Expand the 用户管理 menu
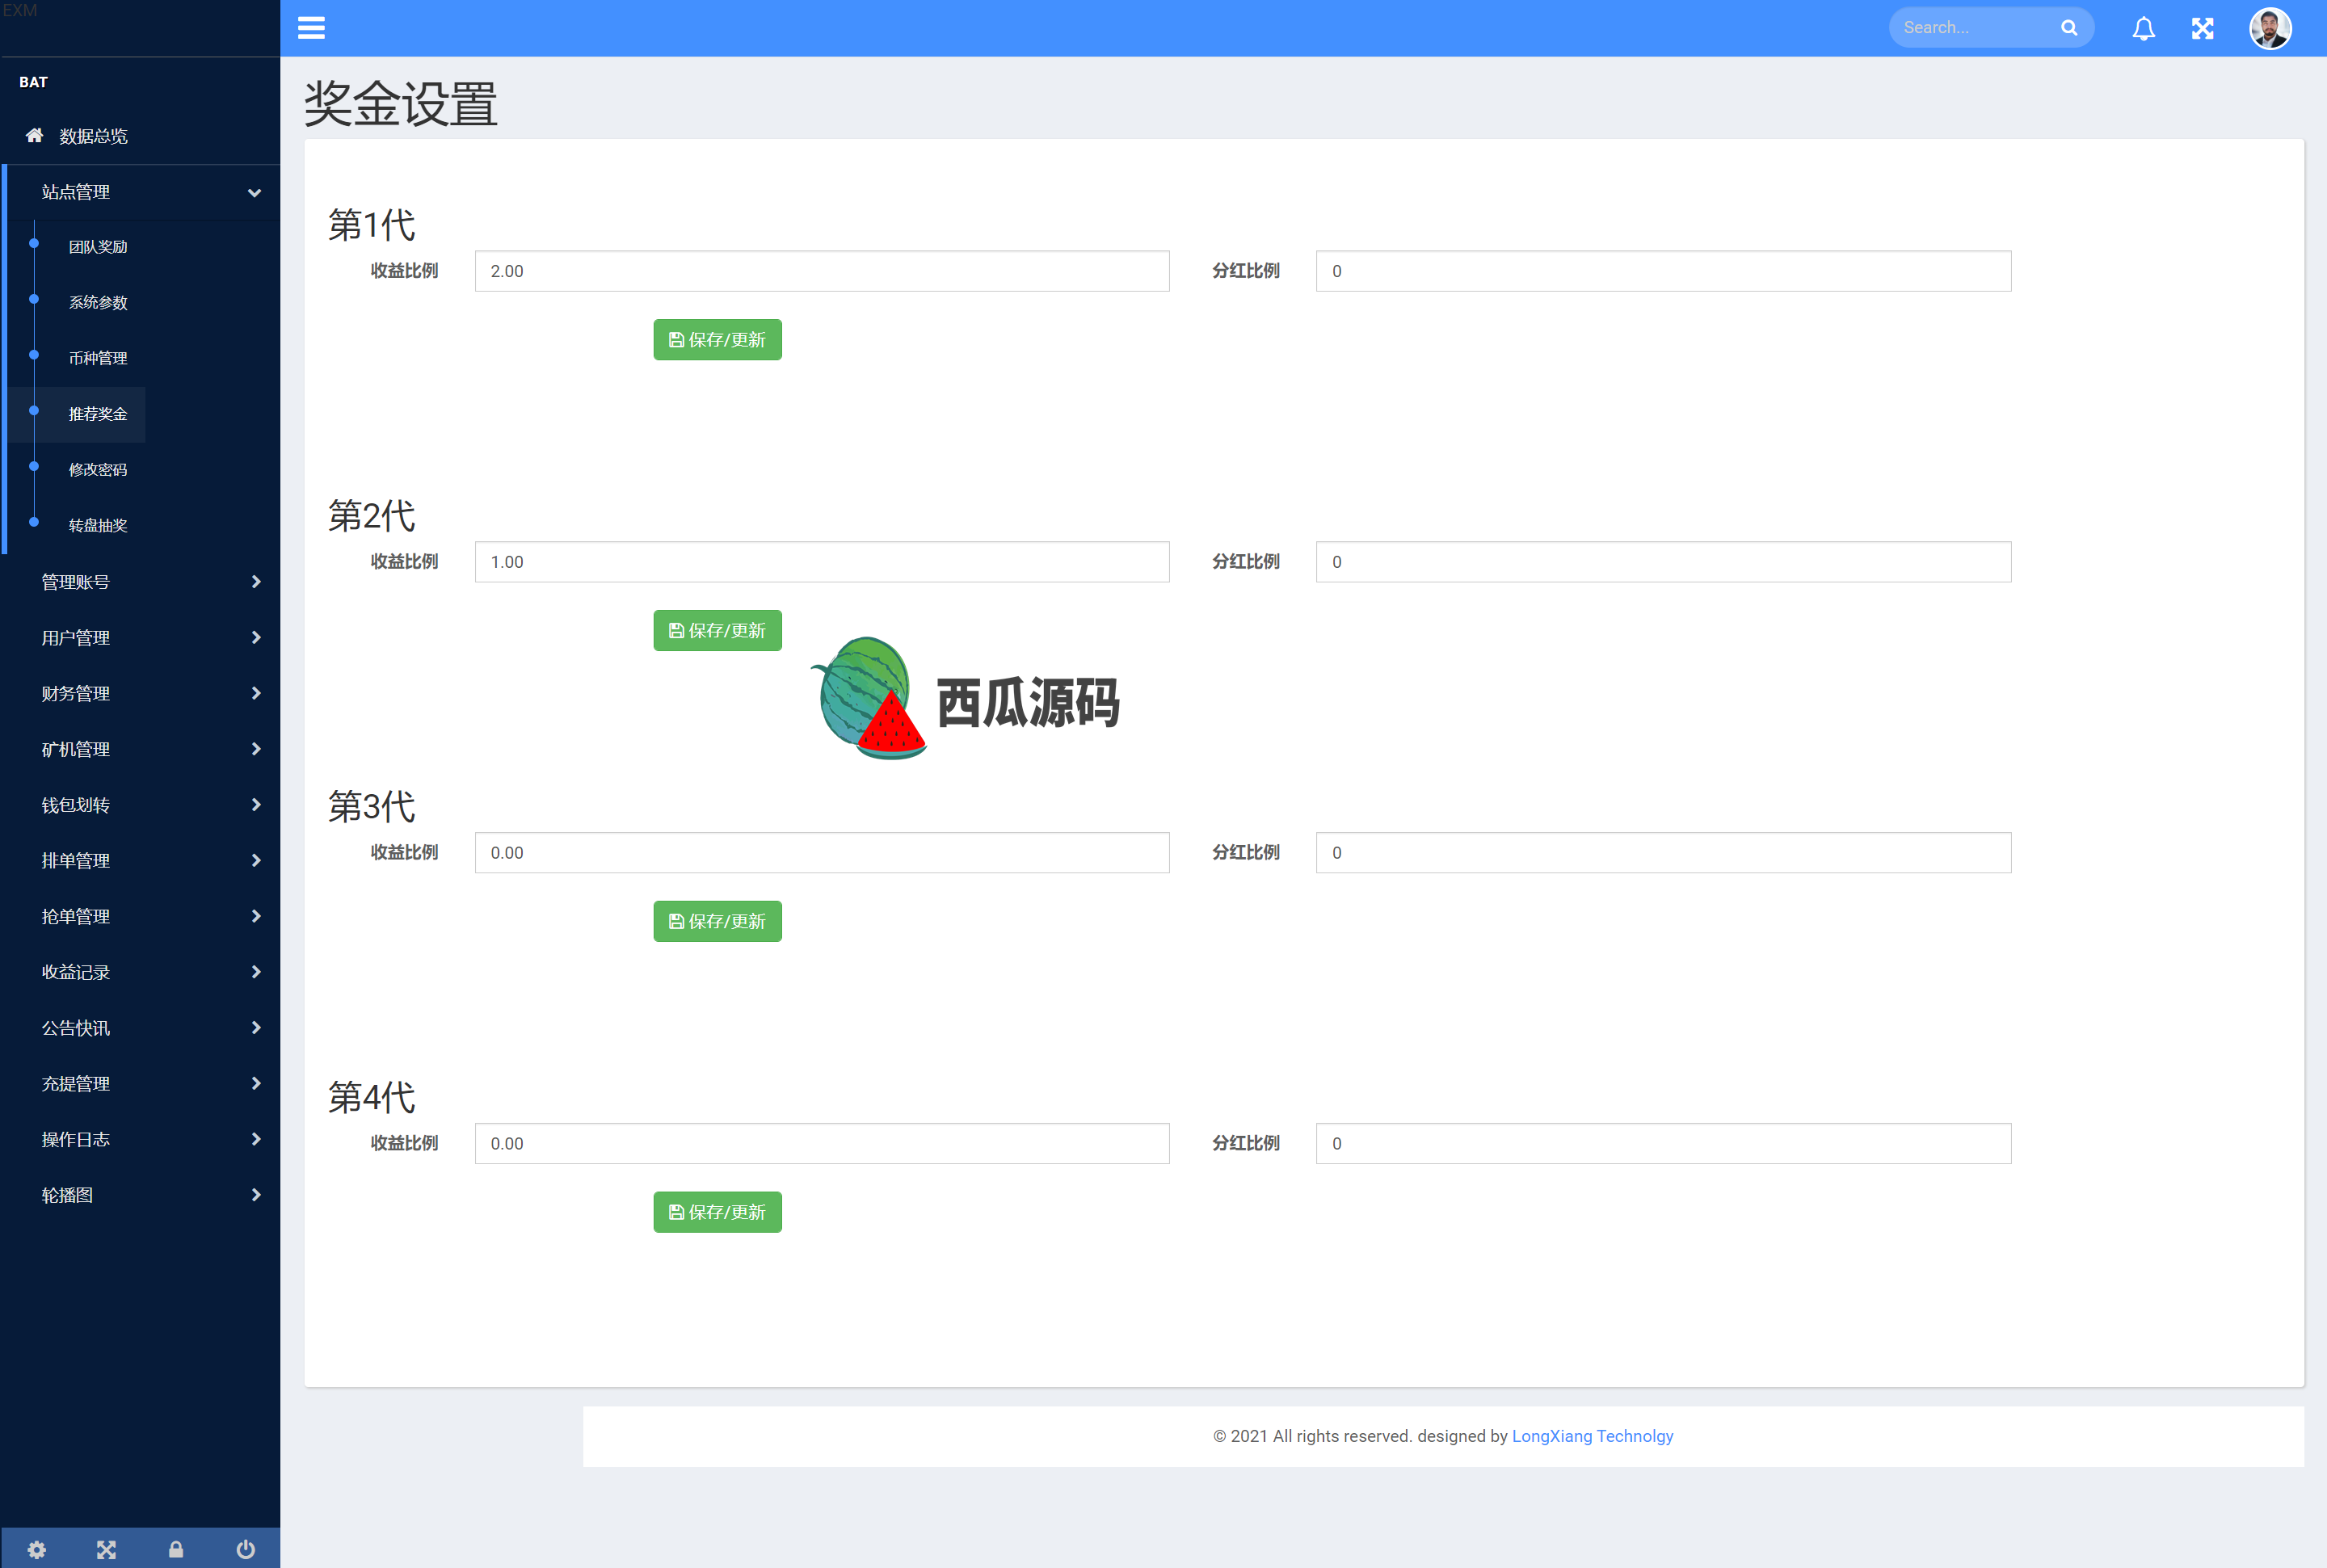The image size is (2327, 1568). 143,638
